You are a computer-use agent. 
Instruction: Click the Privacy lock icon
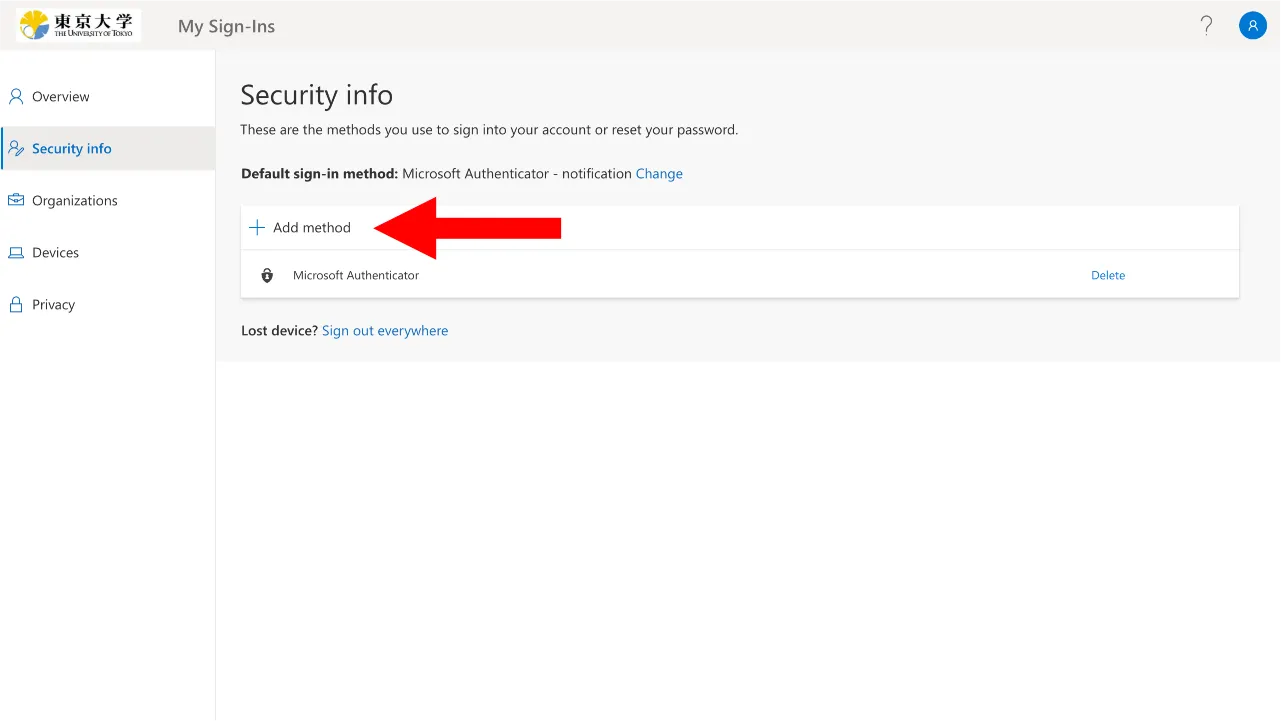[16, 305]
